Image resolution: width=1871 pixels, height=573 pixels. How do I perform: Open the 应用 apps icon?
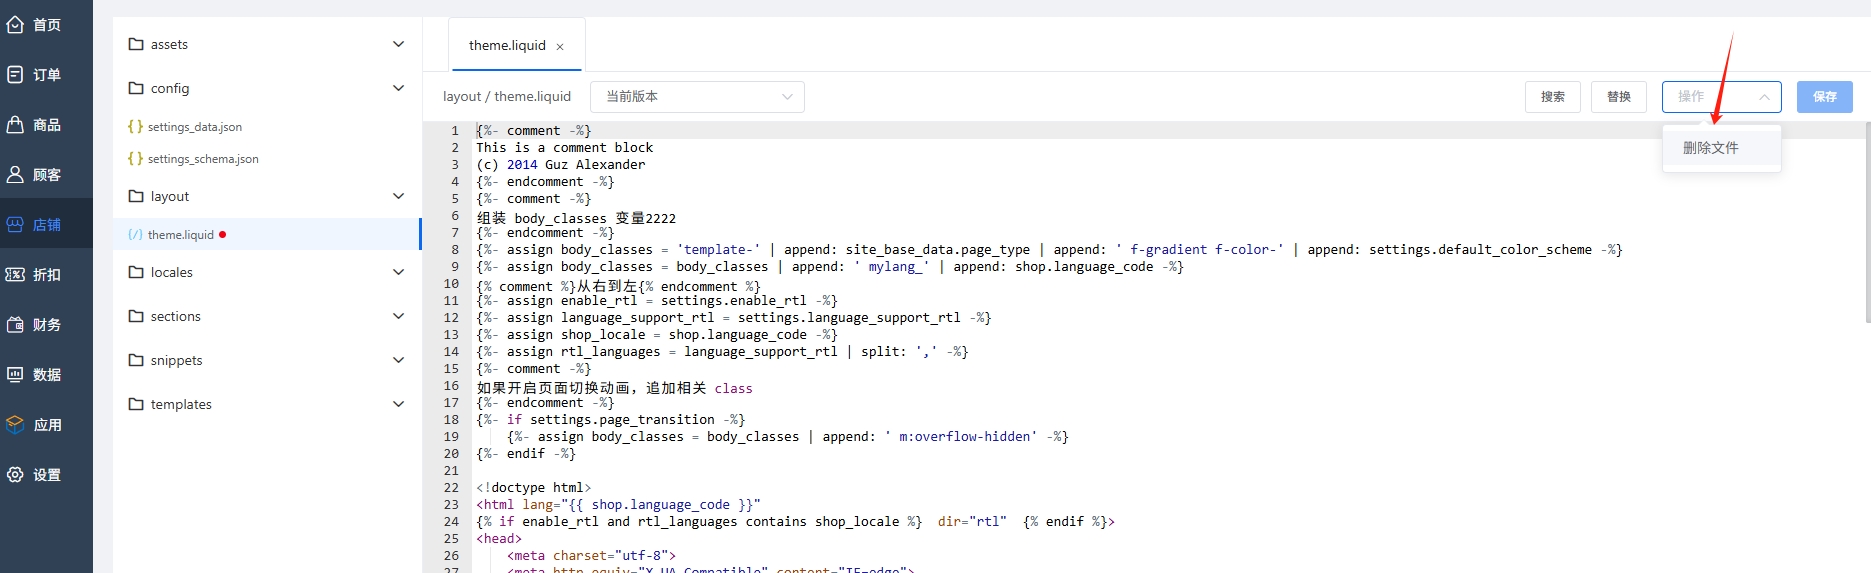pos(15,425)
